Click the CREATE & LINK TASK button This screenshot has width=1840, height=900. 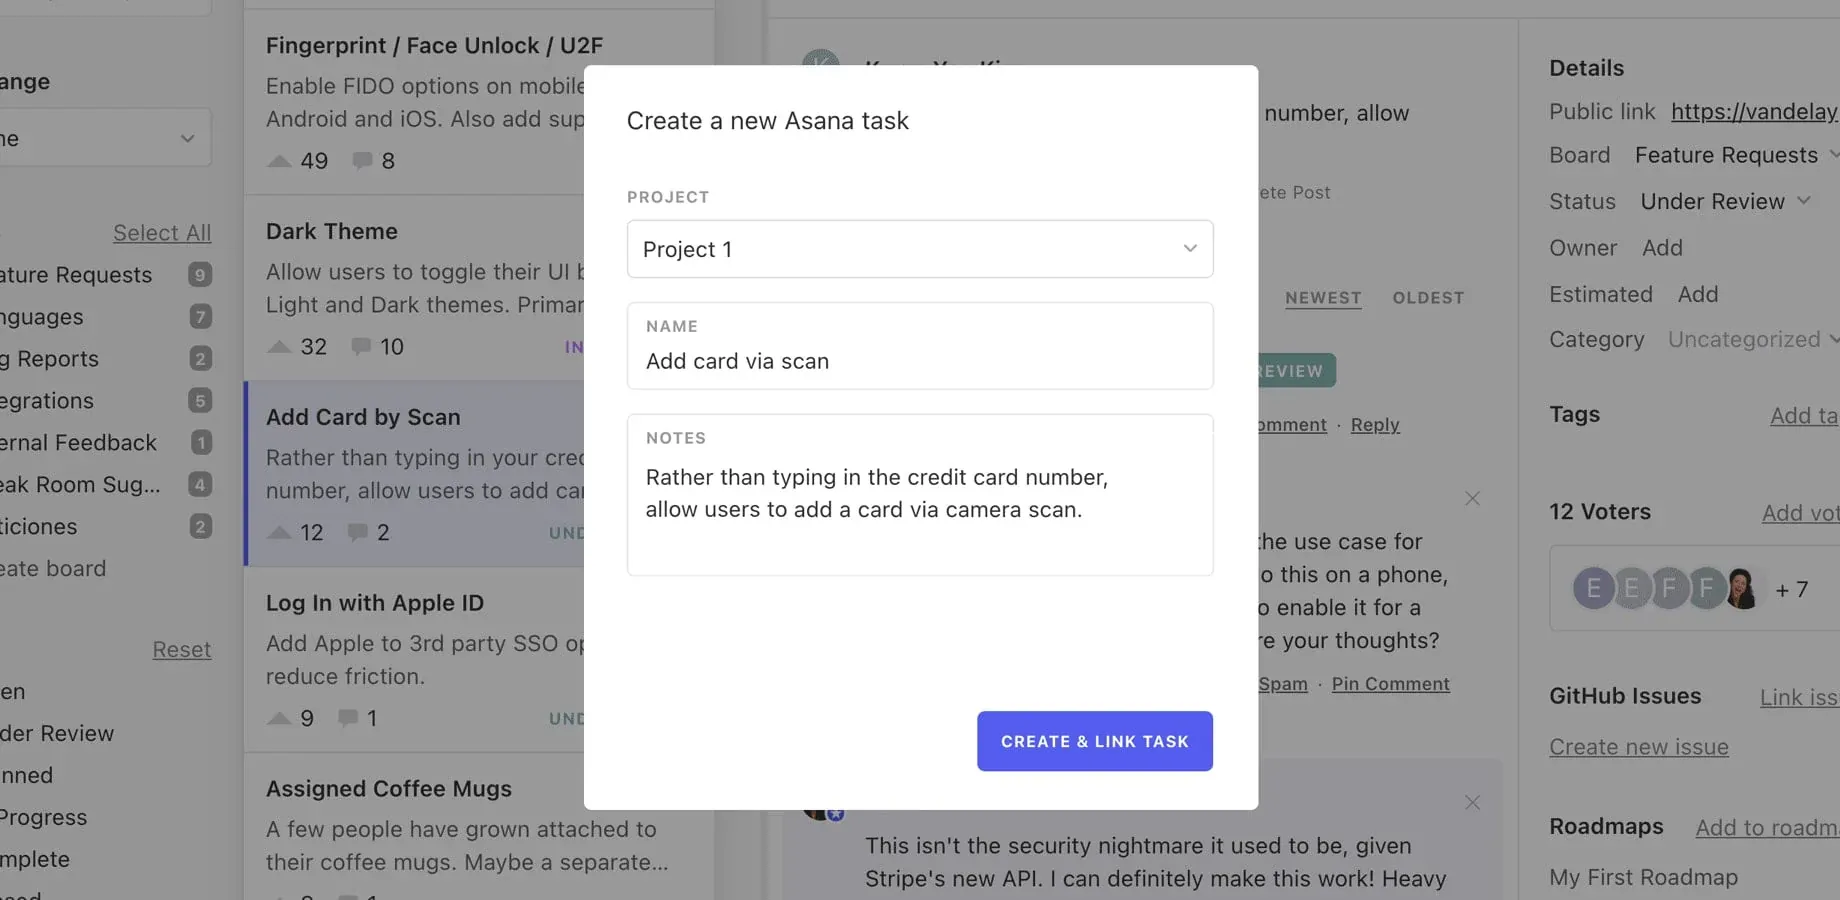[1094, 741]
